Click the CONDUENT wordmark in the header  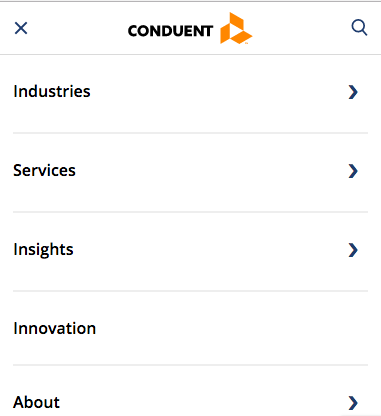[170, 31]
